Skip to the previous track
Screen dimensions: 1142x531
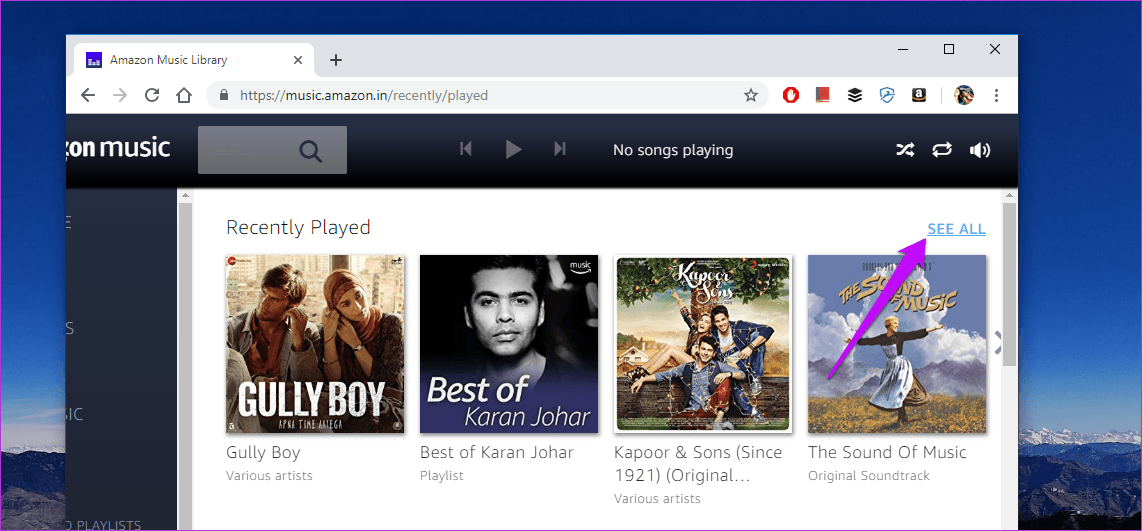(x=466, y=149)
